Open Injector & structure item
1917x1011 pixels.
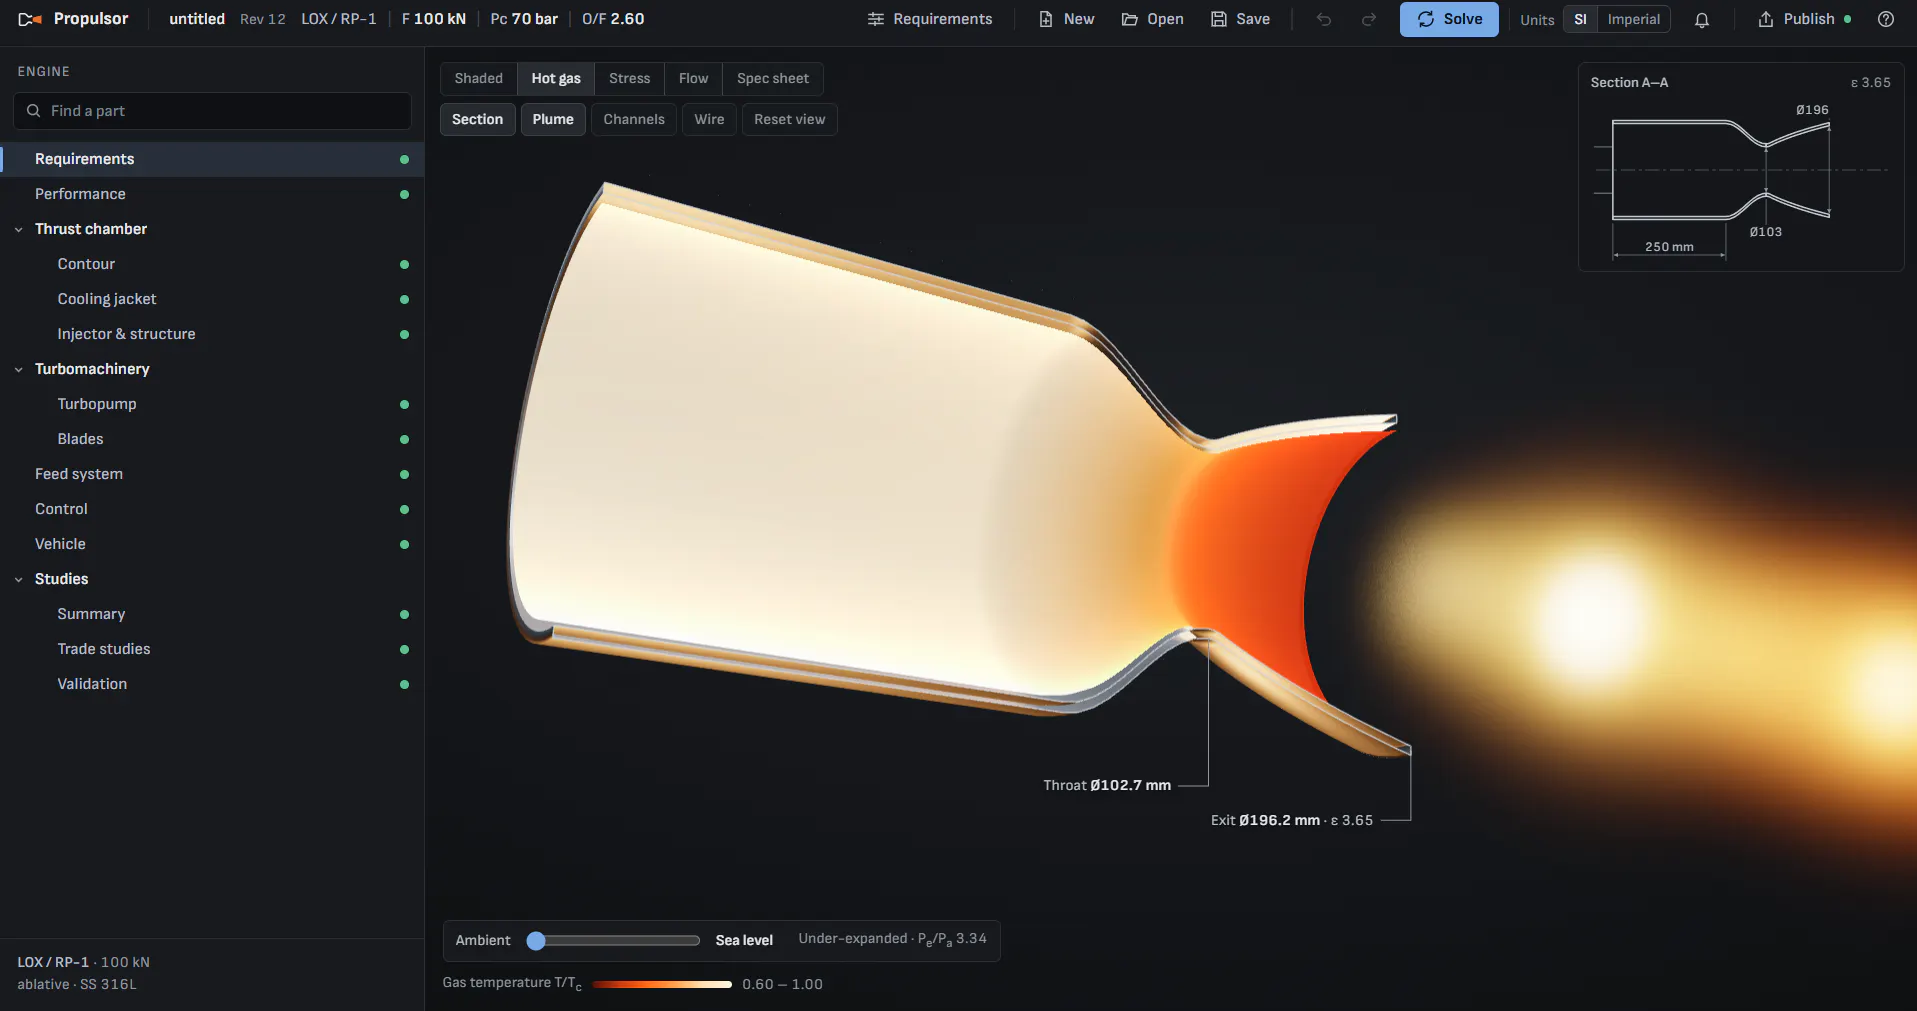click(x=212, y=334)
